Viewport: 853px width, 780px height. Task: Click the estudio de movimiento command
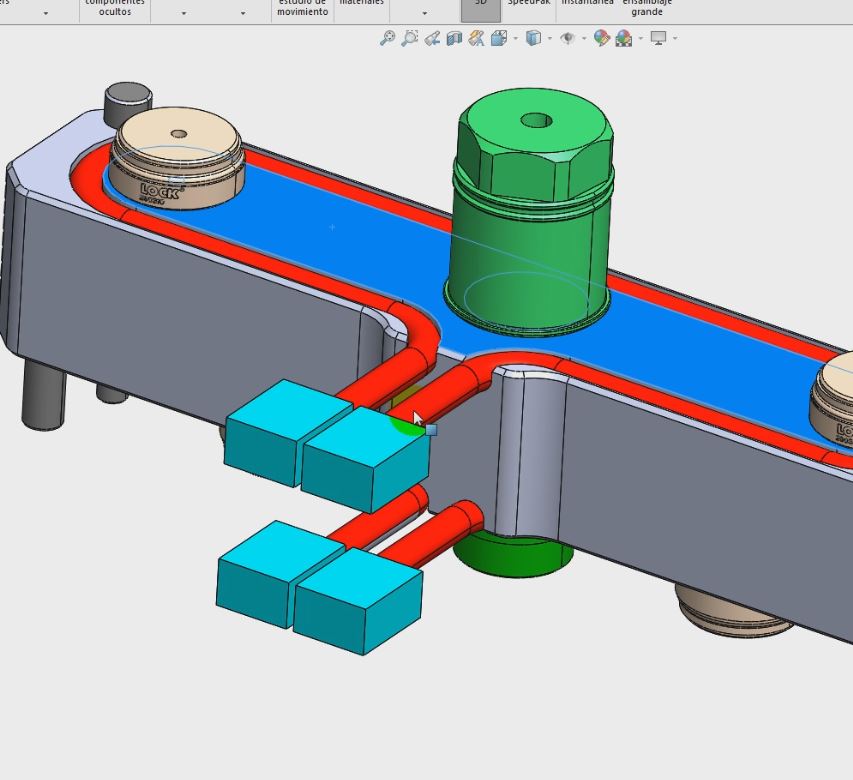coord(302,7)
